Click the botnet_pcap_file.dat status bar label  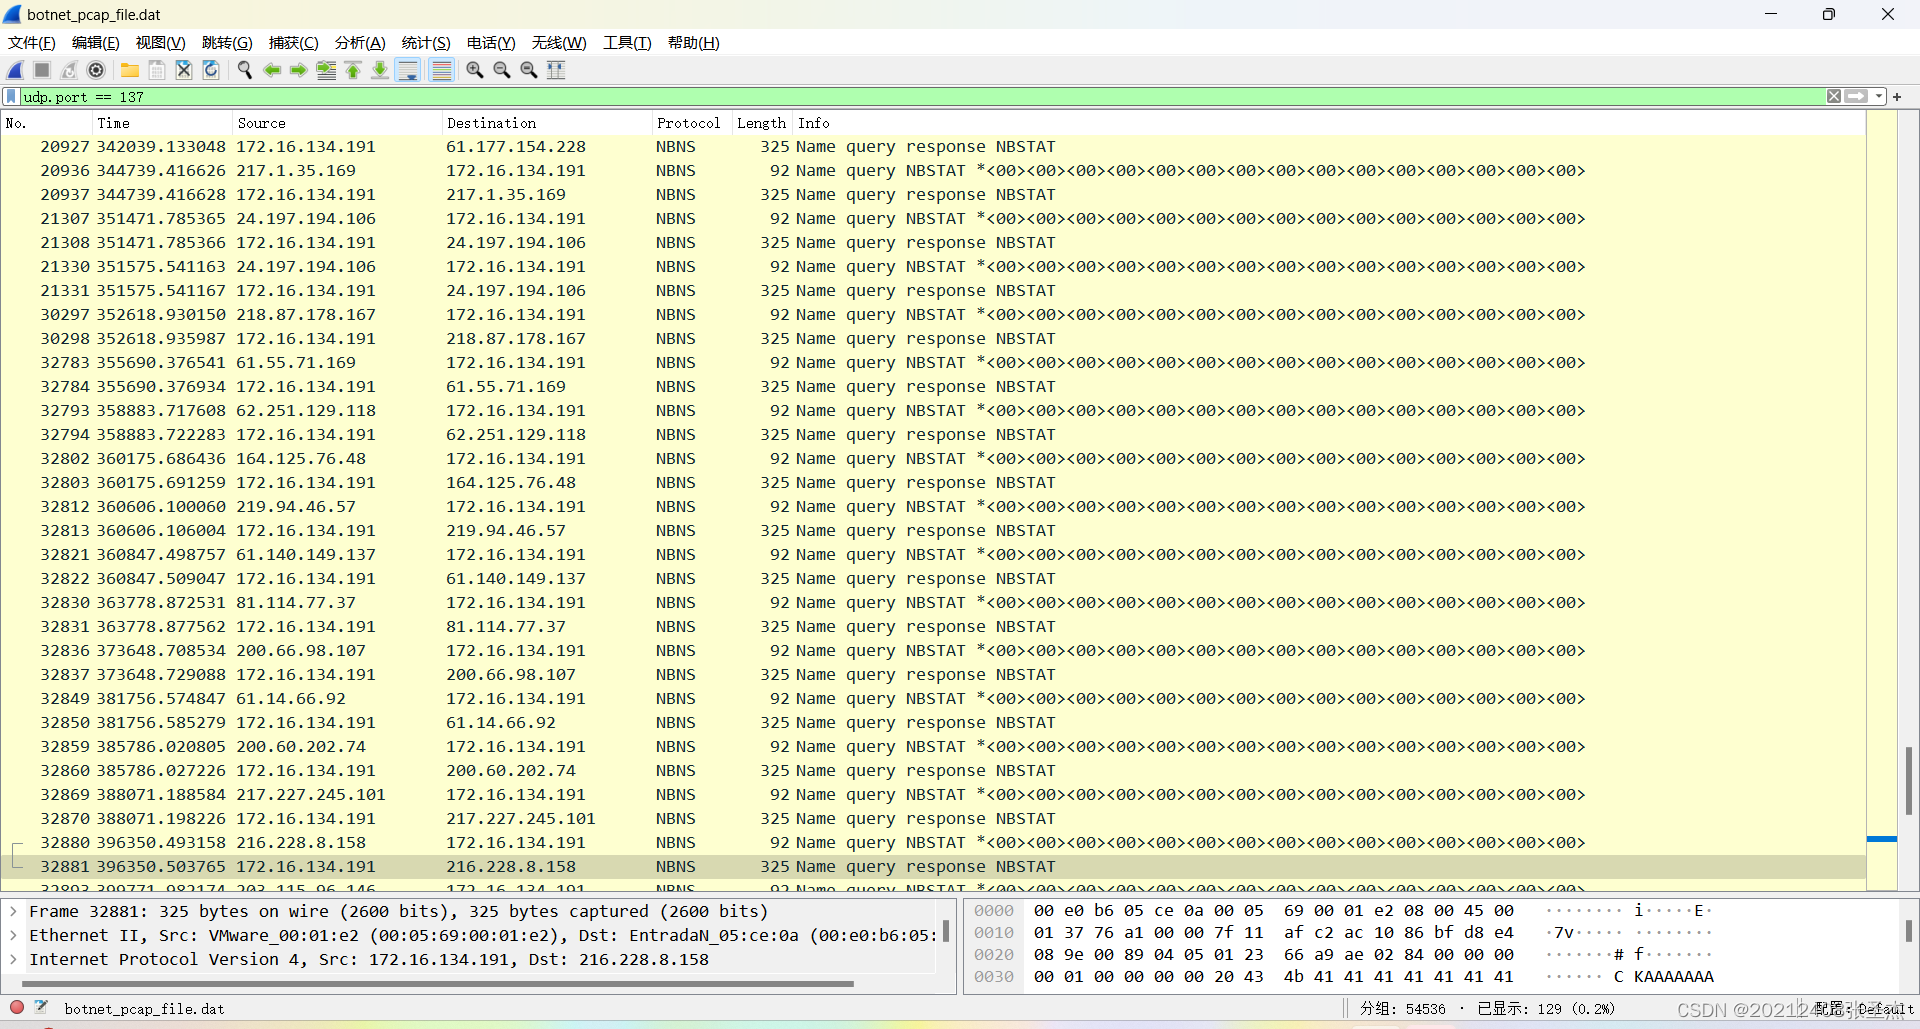pyautogui.click(x=145, y=1009)
